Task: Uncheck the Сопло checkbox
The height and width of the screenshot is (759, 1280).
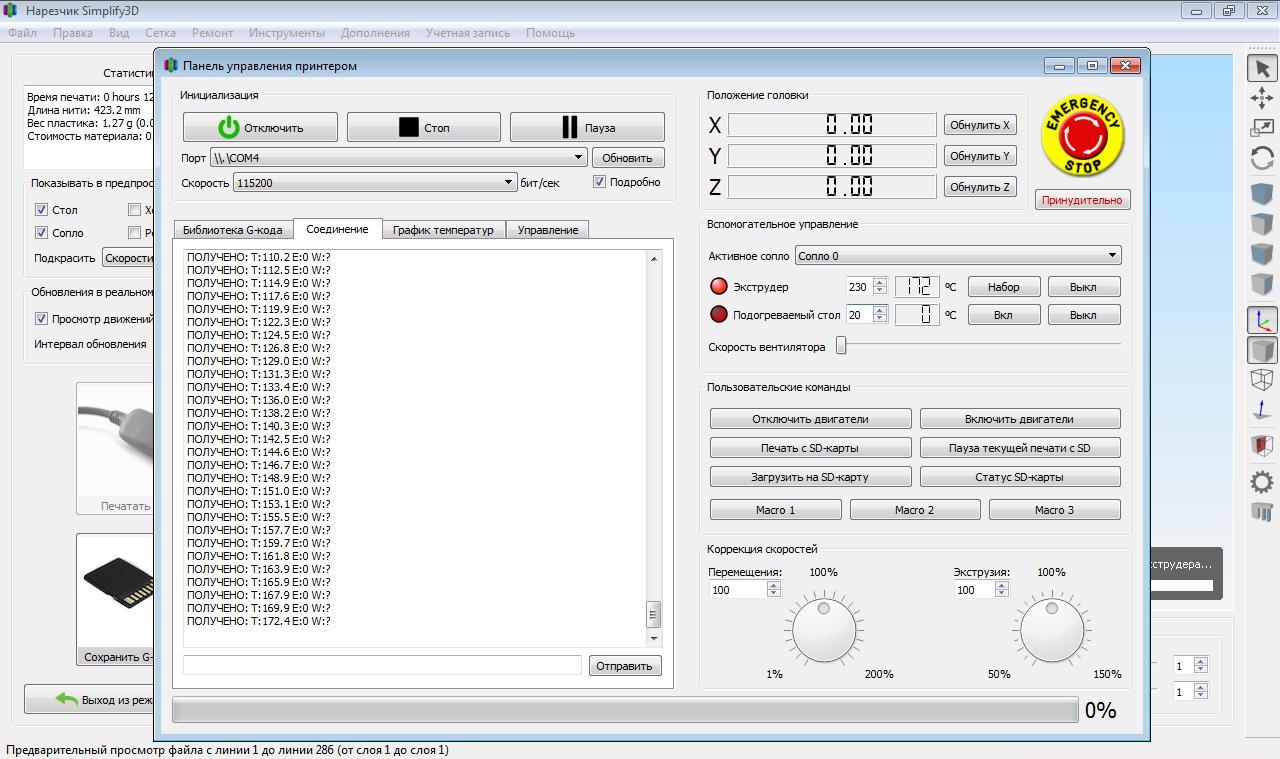Action: [x=41, y=233]
